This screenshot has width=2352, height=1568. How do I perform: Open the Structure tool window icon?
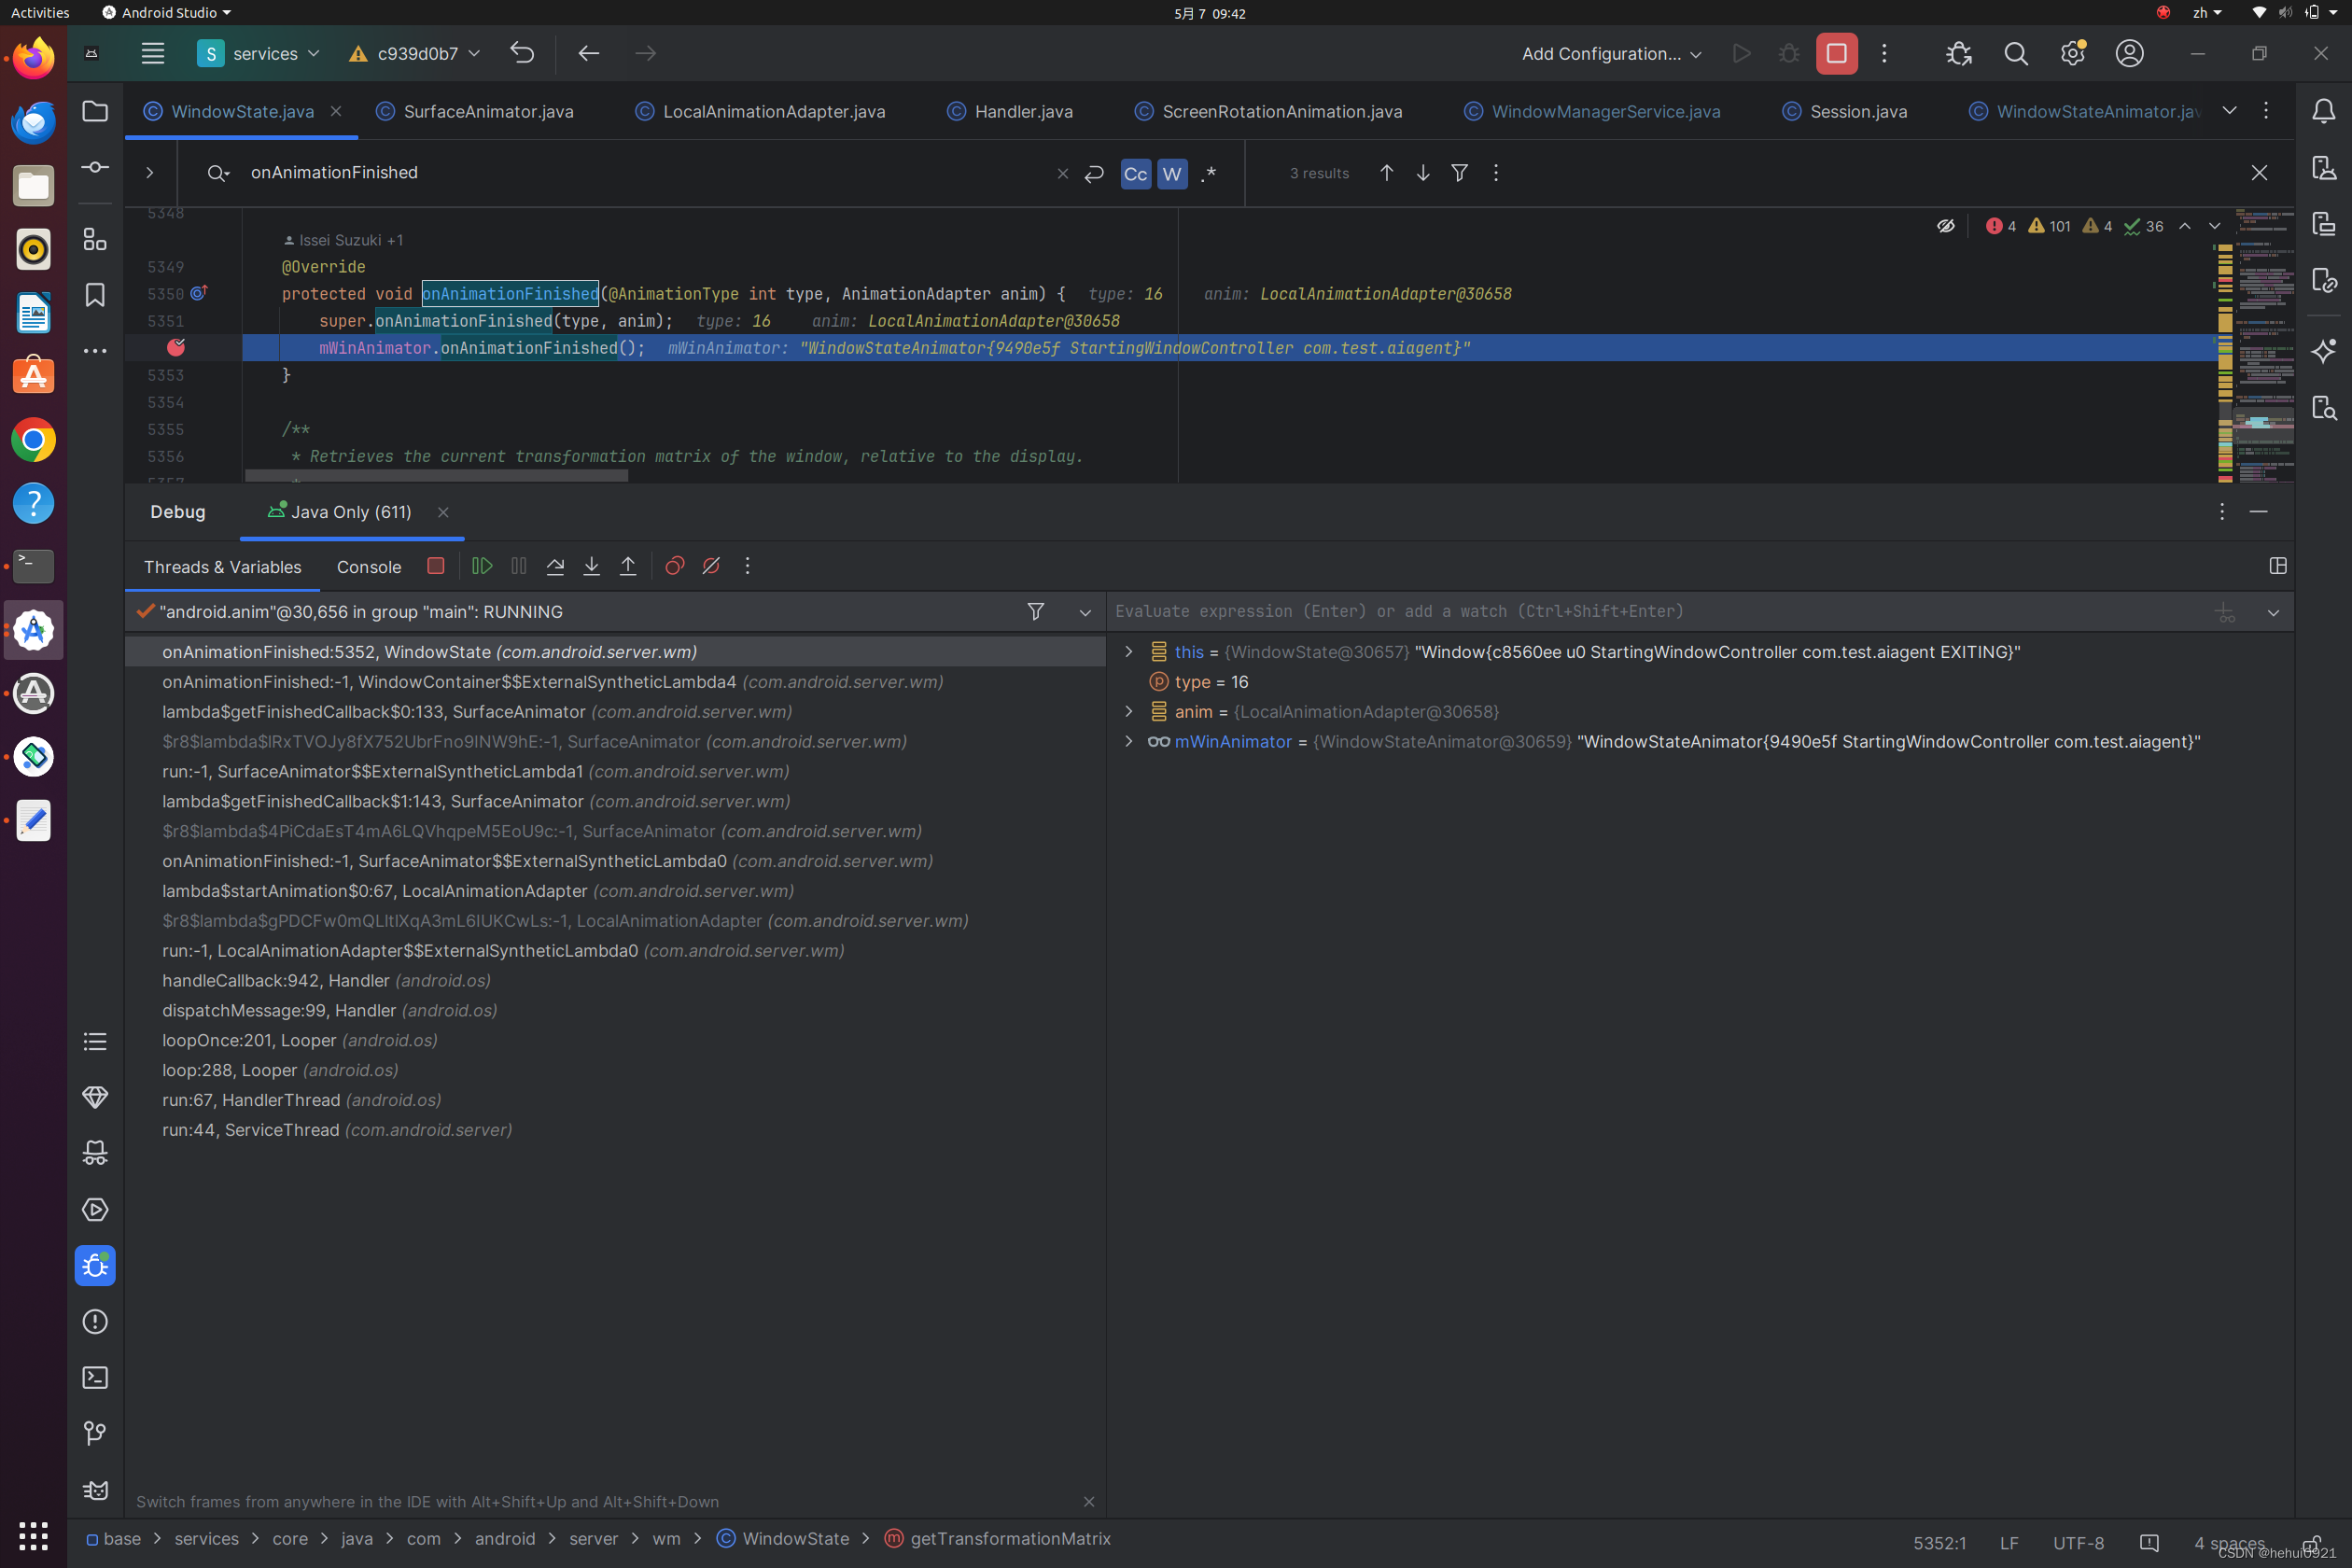[x=95, y=239]
